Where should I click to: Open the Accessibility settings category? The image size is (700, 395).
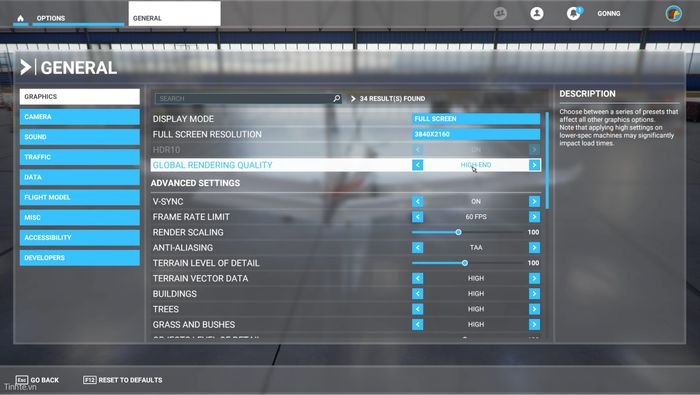(x=79, y=237)
